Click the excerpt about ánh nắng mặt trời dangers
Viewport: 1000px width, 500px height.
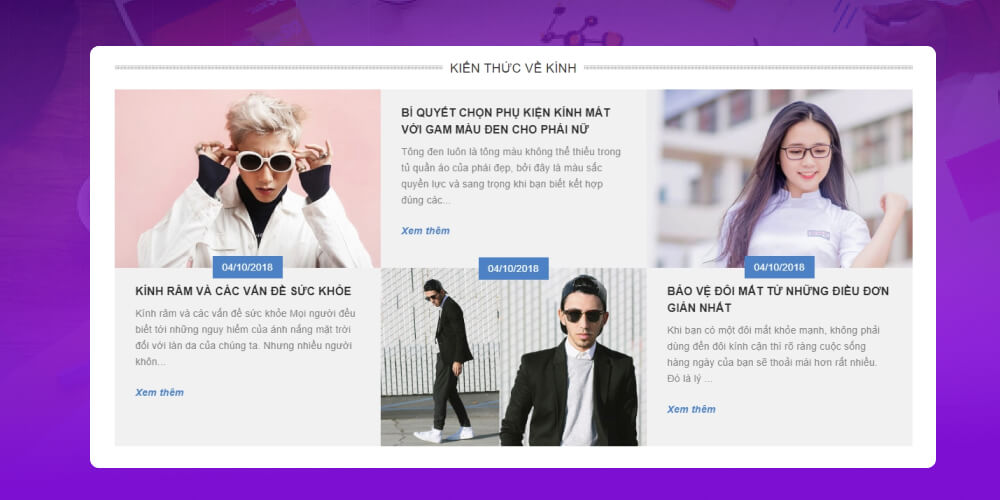click(x=246, y=338)
